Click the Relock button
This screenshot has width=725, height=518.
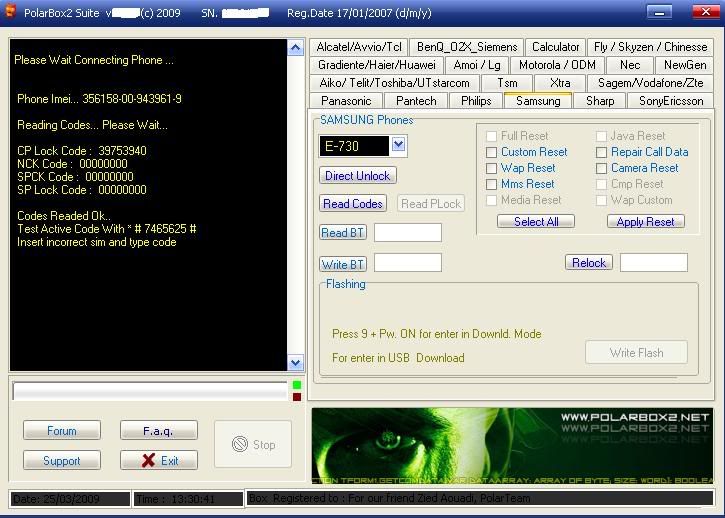pos(589,262)
